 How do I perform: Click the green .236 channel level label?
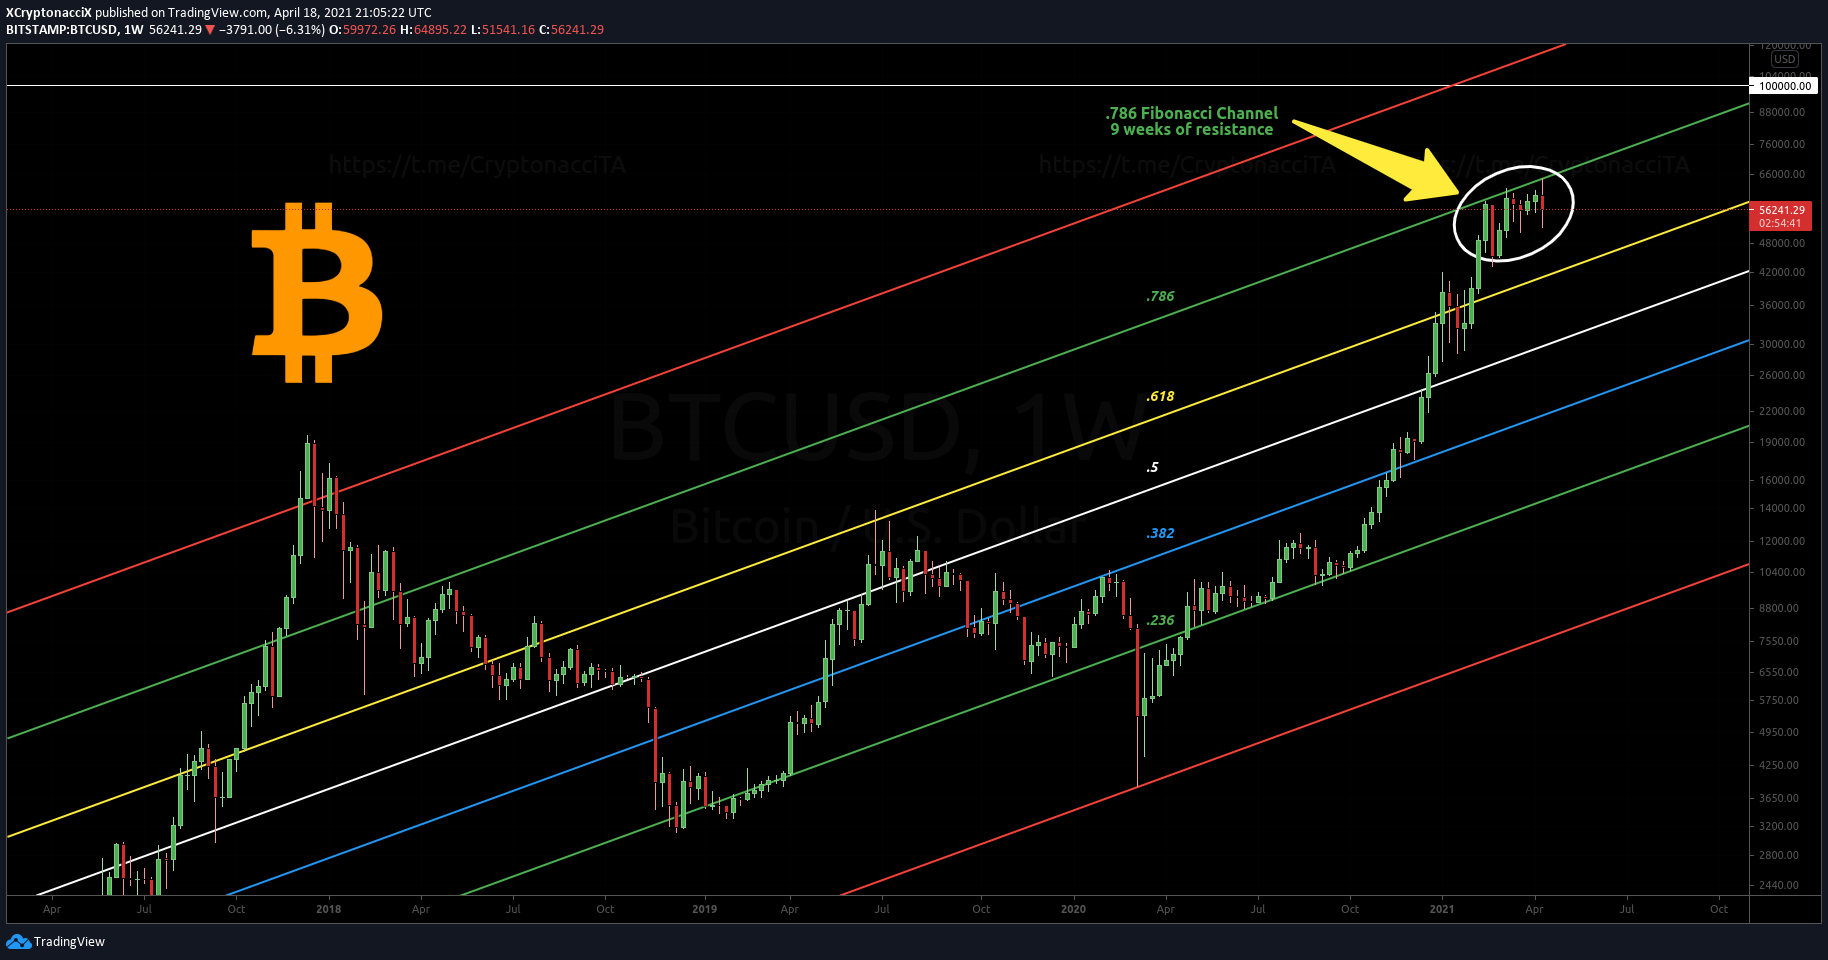point(1160,620)
